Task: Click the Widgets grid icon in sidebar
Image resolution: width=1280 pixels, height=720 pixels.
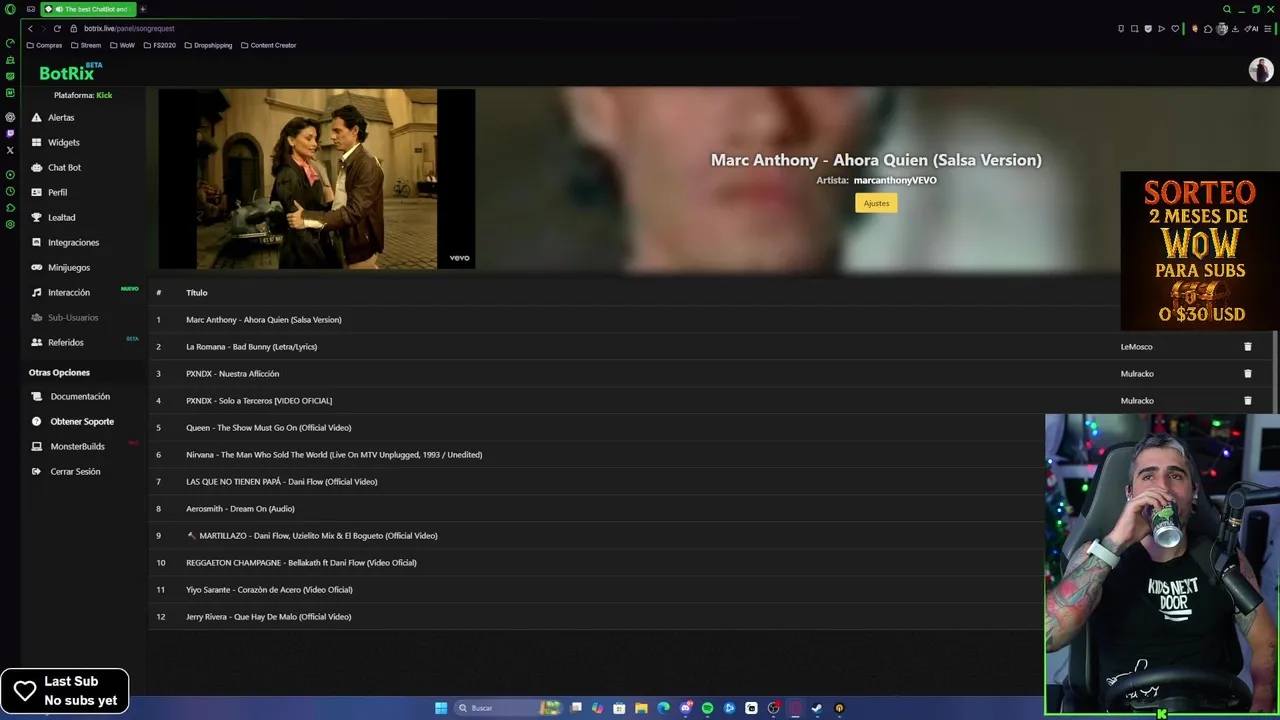Action: coord(37,143)
